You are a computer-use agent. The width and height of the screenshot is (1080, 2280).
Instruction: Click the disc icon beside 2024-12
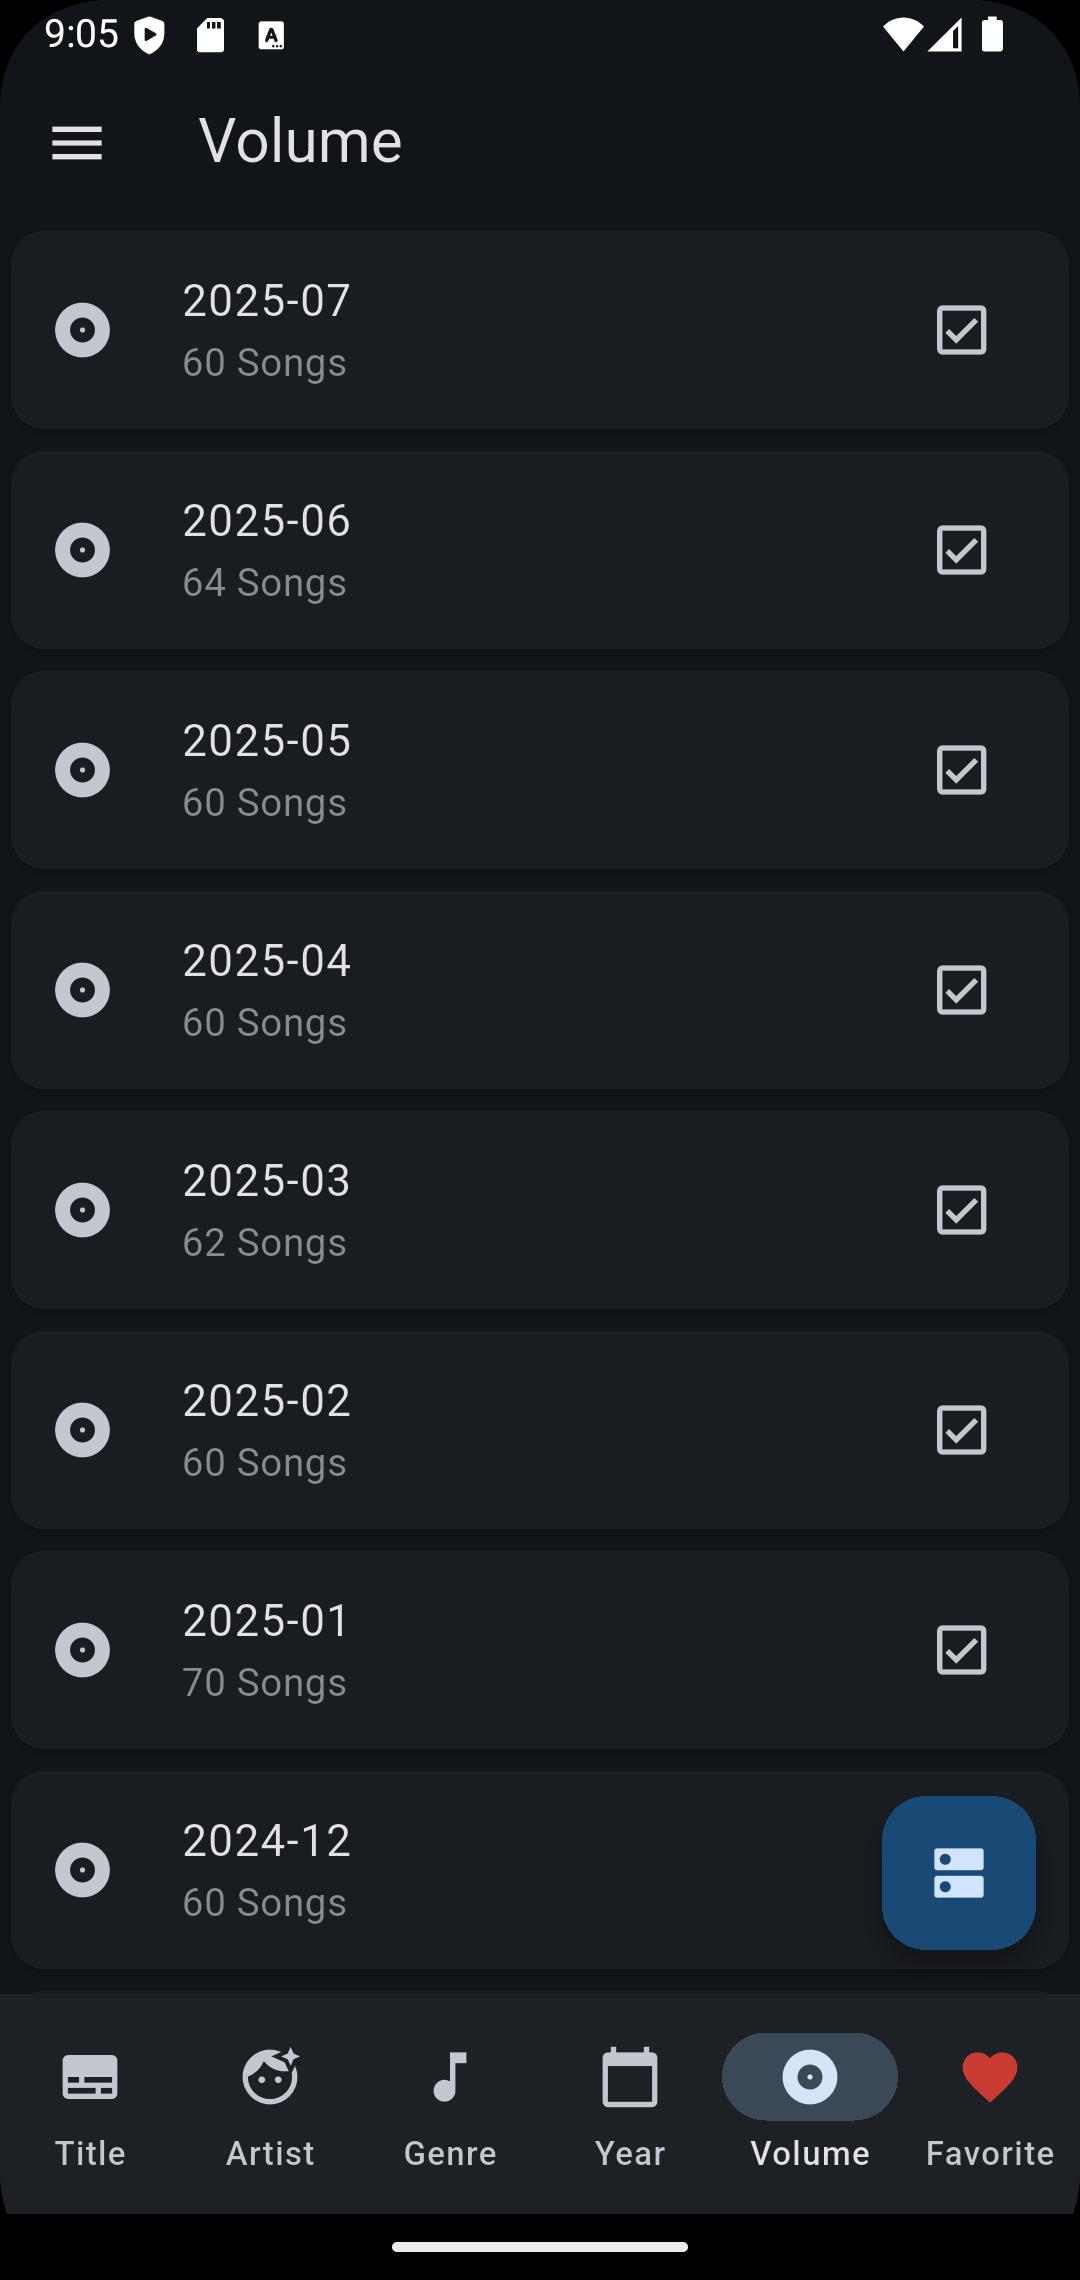[82, 1870]
